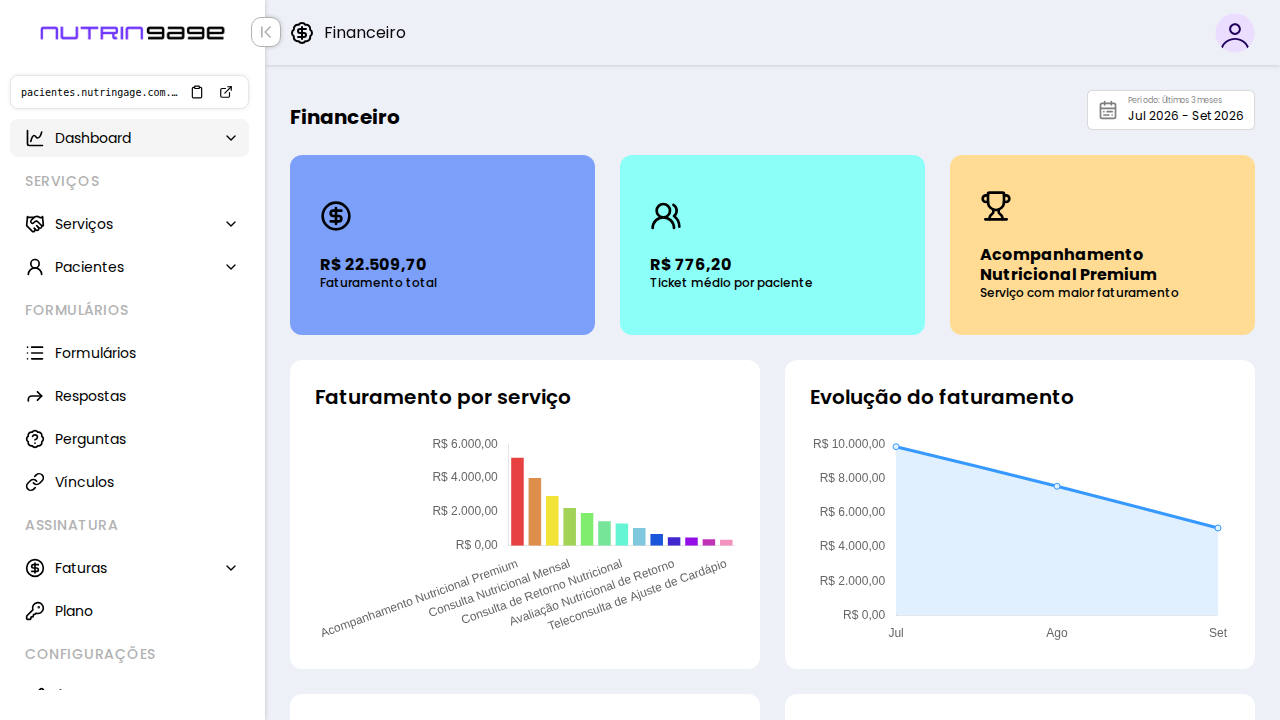Copy the patients URL with clipboard icon
Viewport: 1280px width, 720px height.
[197, 92]
